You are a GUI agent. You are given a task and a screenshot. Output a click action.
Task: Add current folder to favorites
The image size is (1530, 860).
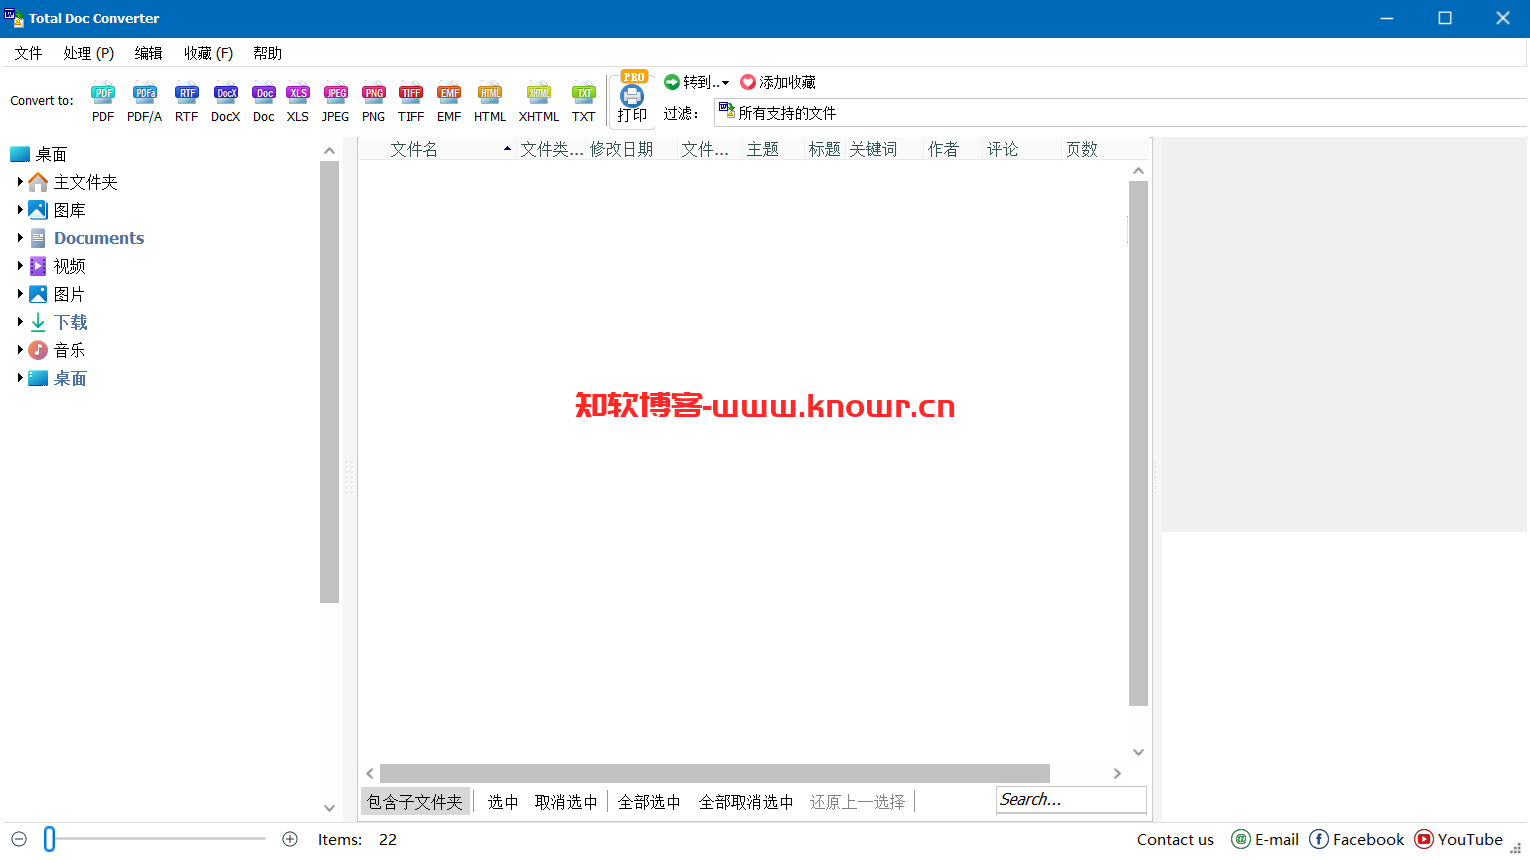(778, 82)
